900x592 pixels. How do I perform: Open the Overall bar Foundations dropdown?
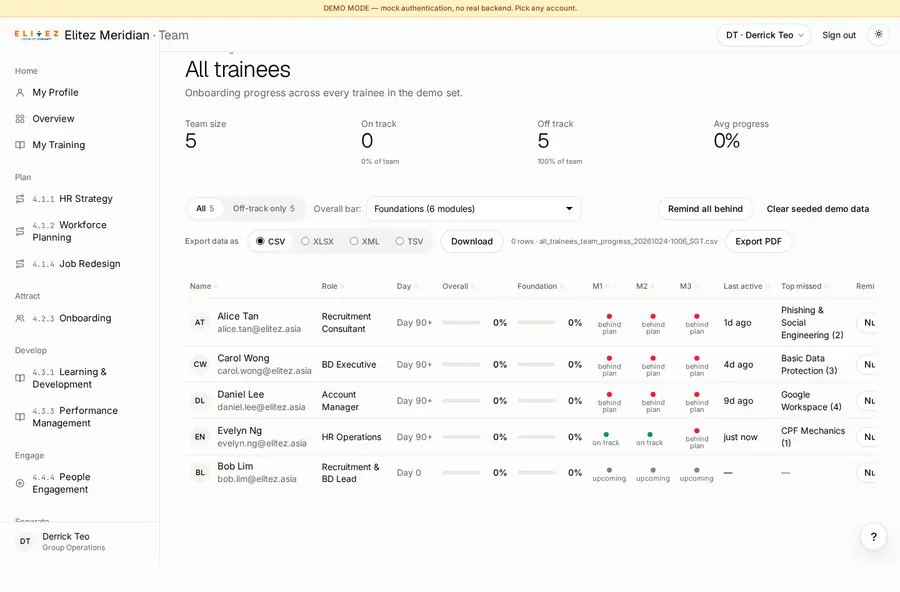(x=474, y=209)
